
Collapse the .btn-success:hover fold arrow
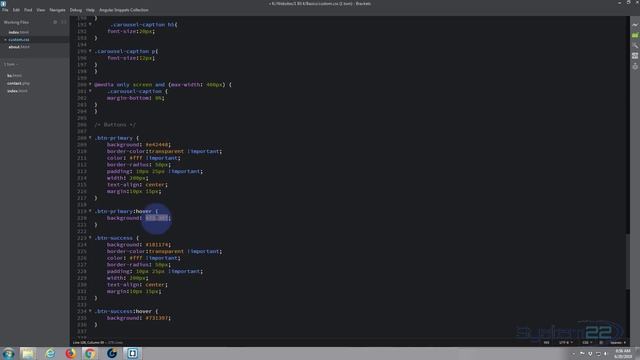(90, 311)
